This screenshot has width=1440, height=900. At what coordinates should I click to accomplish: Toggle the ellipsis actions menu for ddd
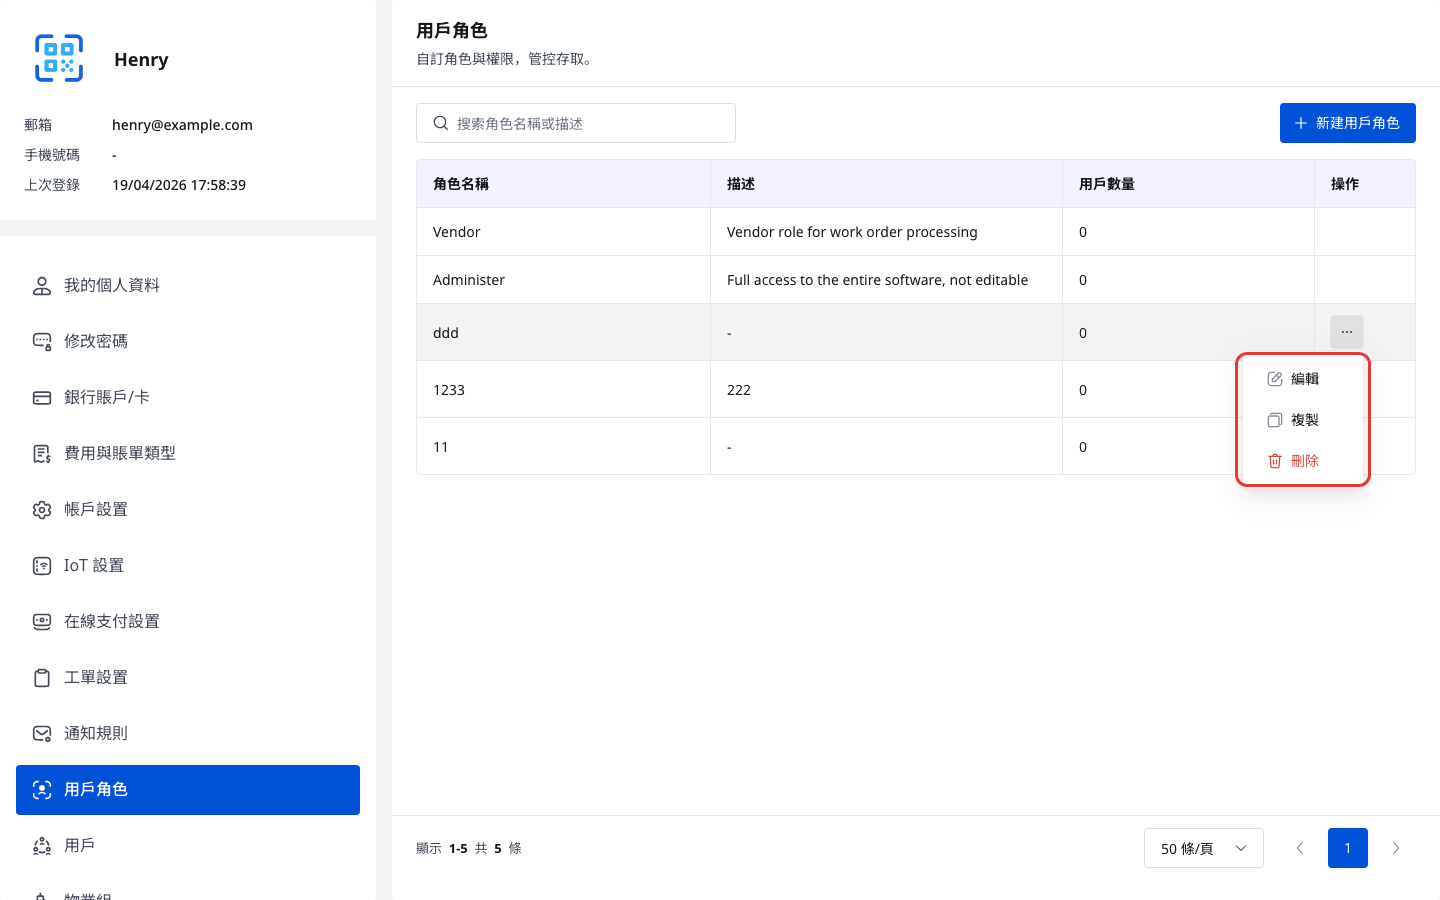1347,332
